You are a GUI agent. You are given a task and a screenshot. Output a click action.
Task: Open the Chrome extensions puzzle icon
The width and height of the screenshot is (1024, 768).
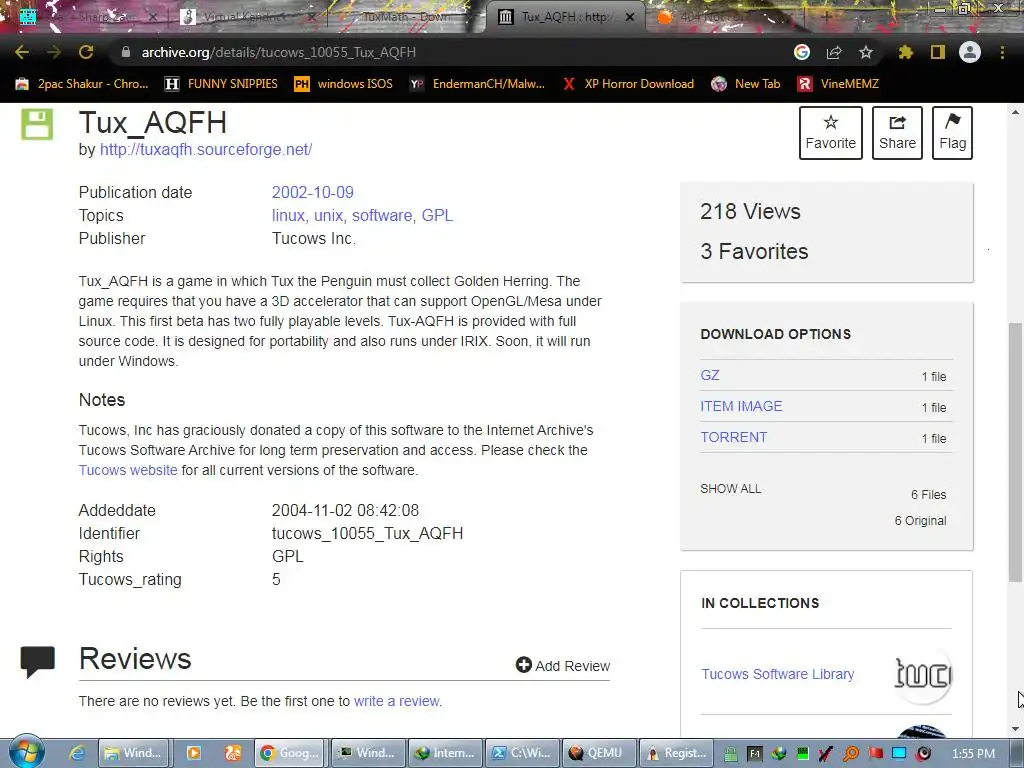point(905,52)
